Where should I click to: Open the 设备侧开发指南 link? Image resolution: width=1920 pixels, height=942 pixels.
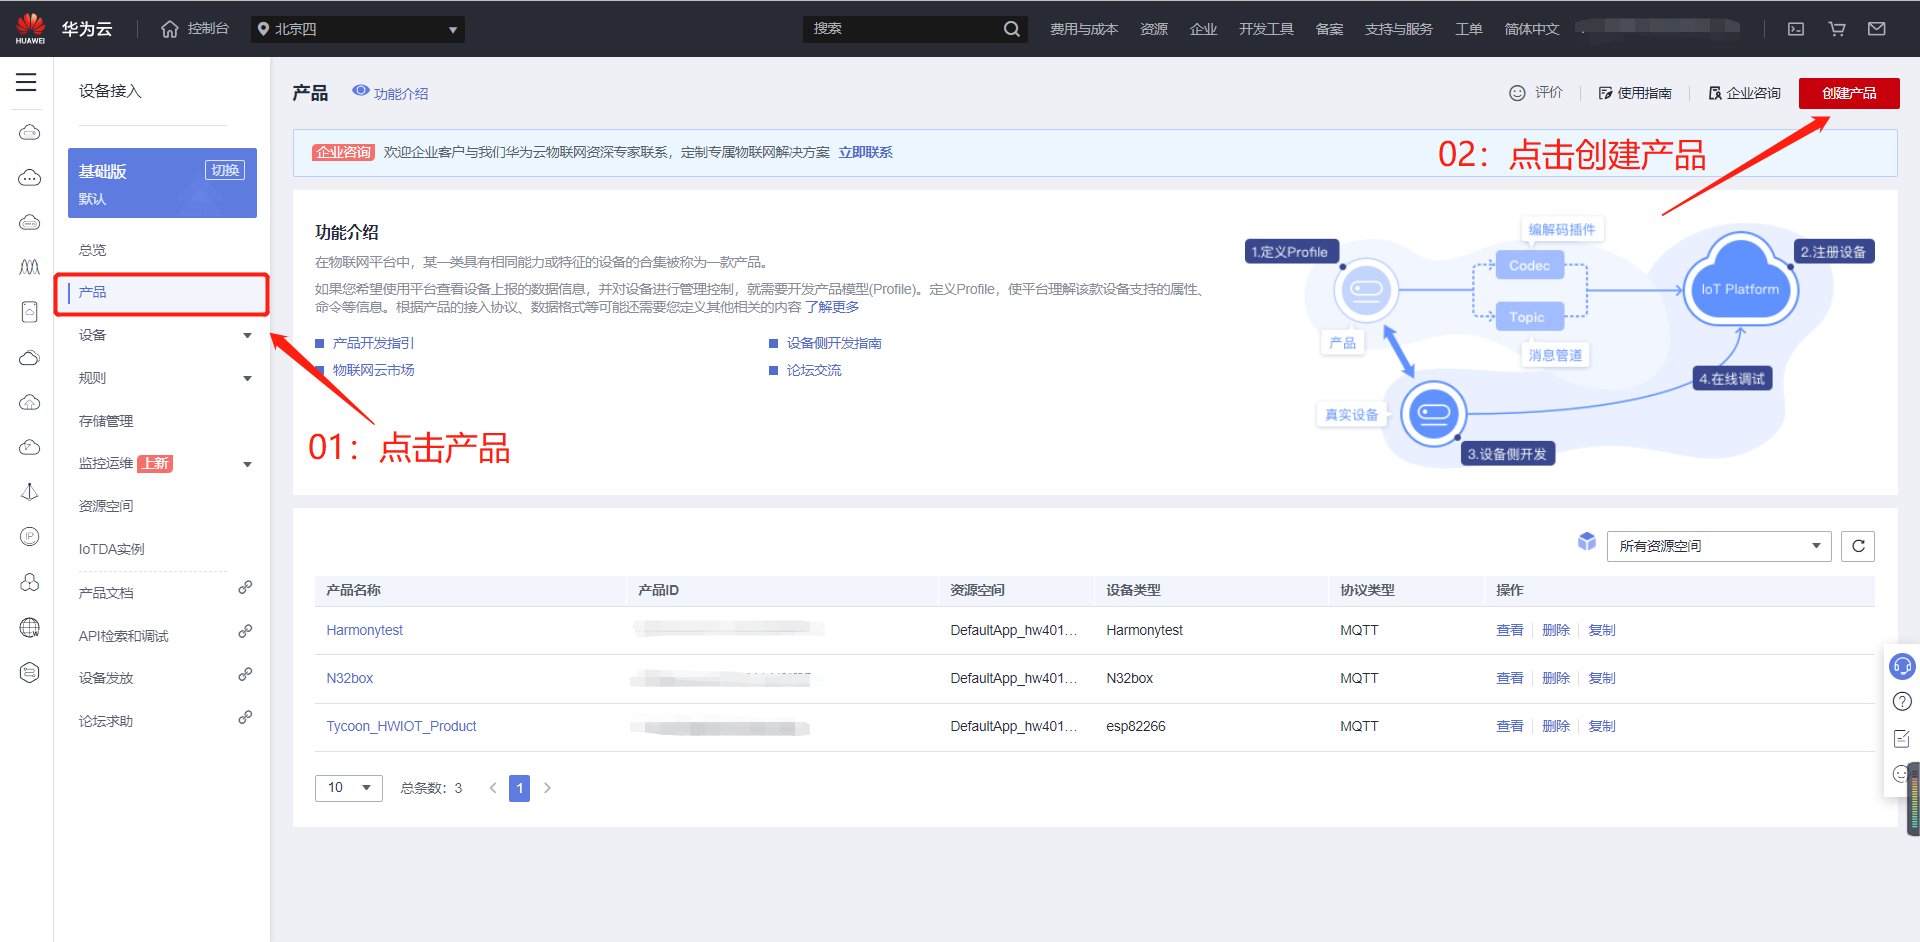(834, 343)
